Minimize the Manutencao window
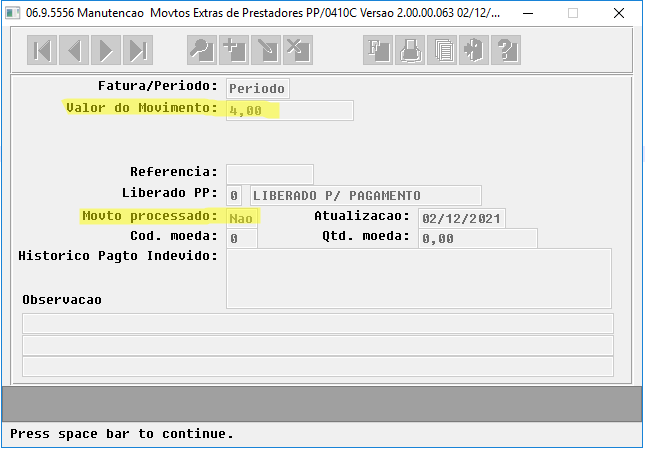Screen dimensions: 645x449 [528, 13]
